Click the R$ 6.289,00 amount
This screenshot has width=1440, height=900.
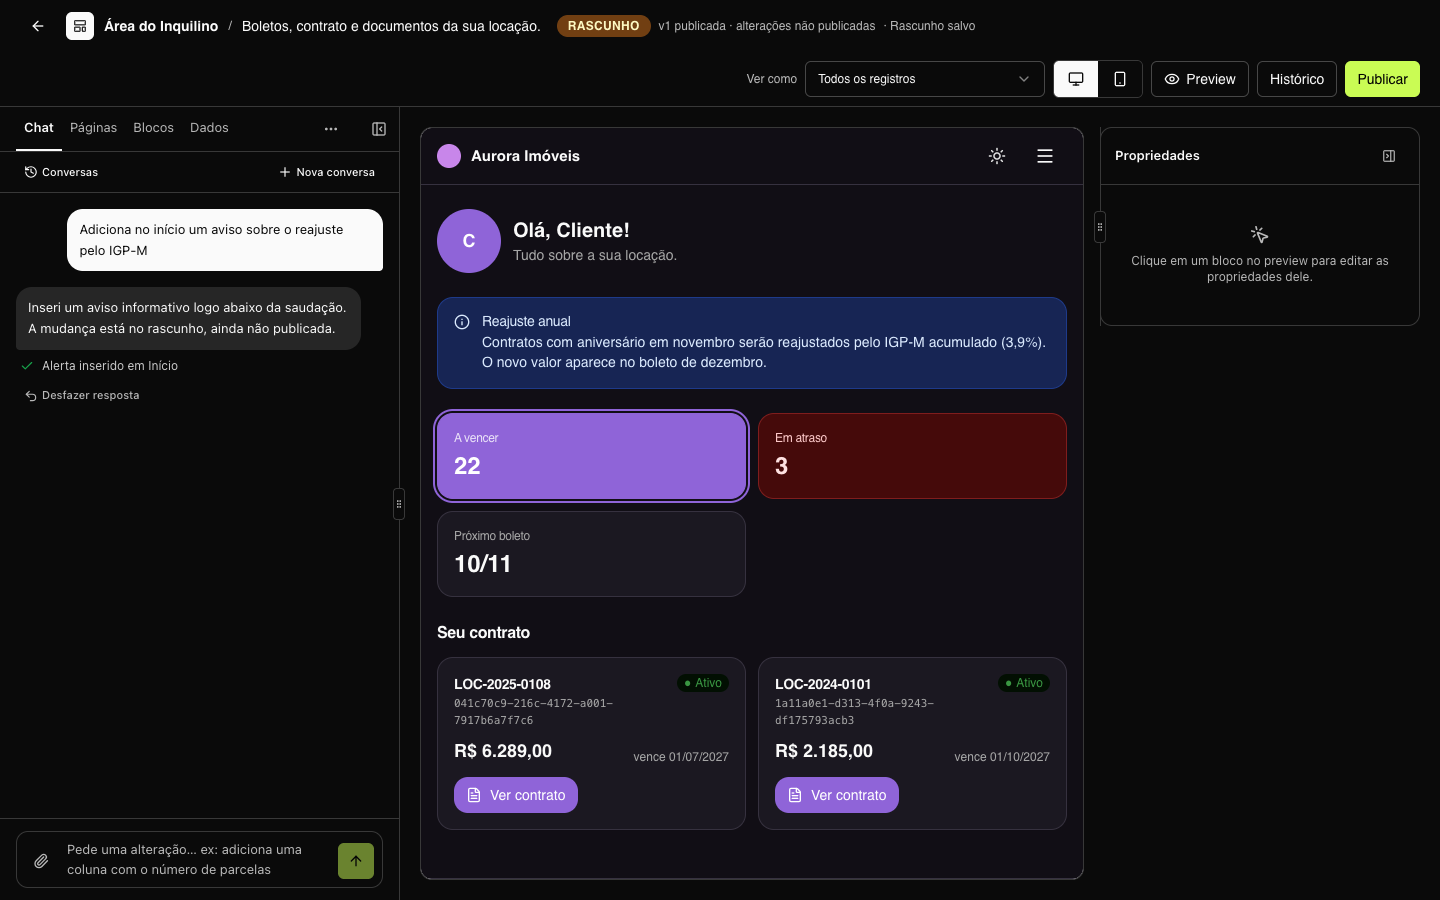click(503, 751)
